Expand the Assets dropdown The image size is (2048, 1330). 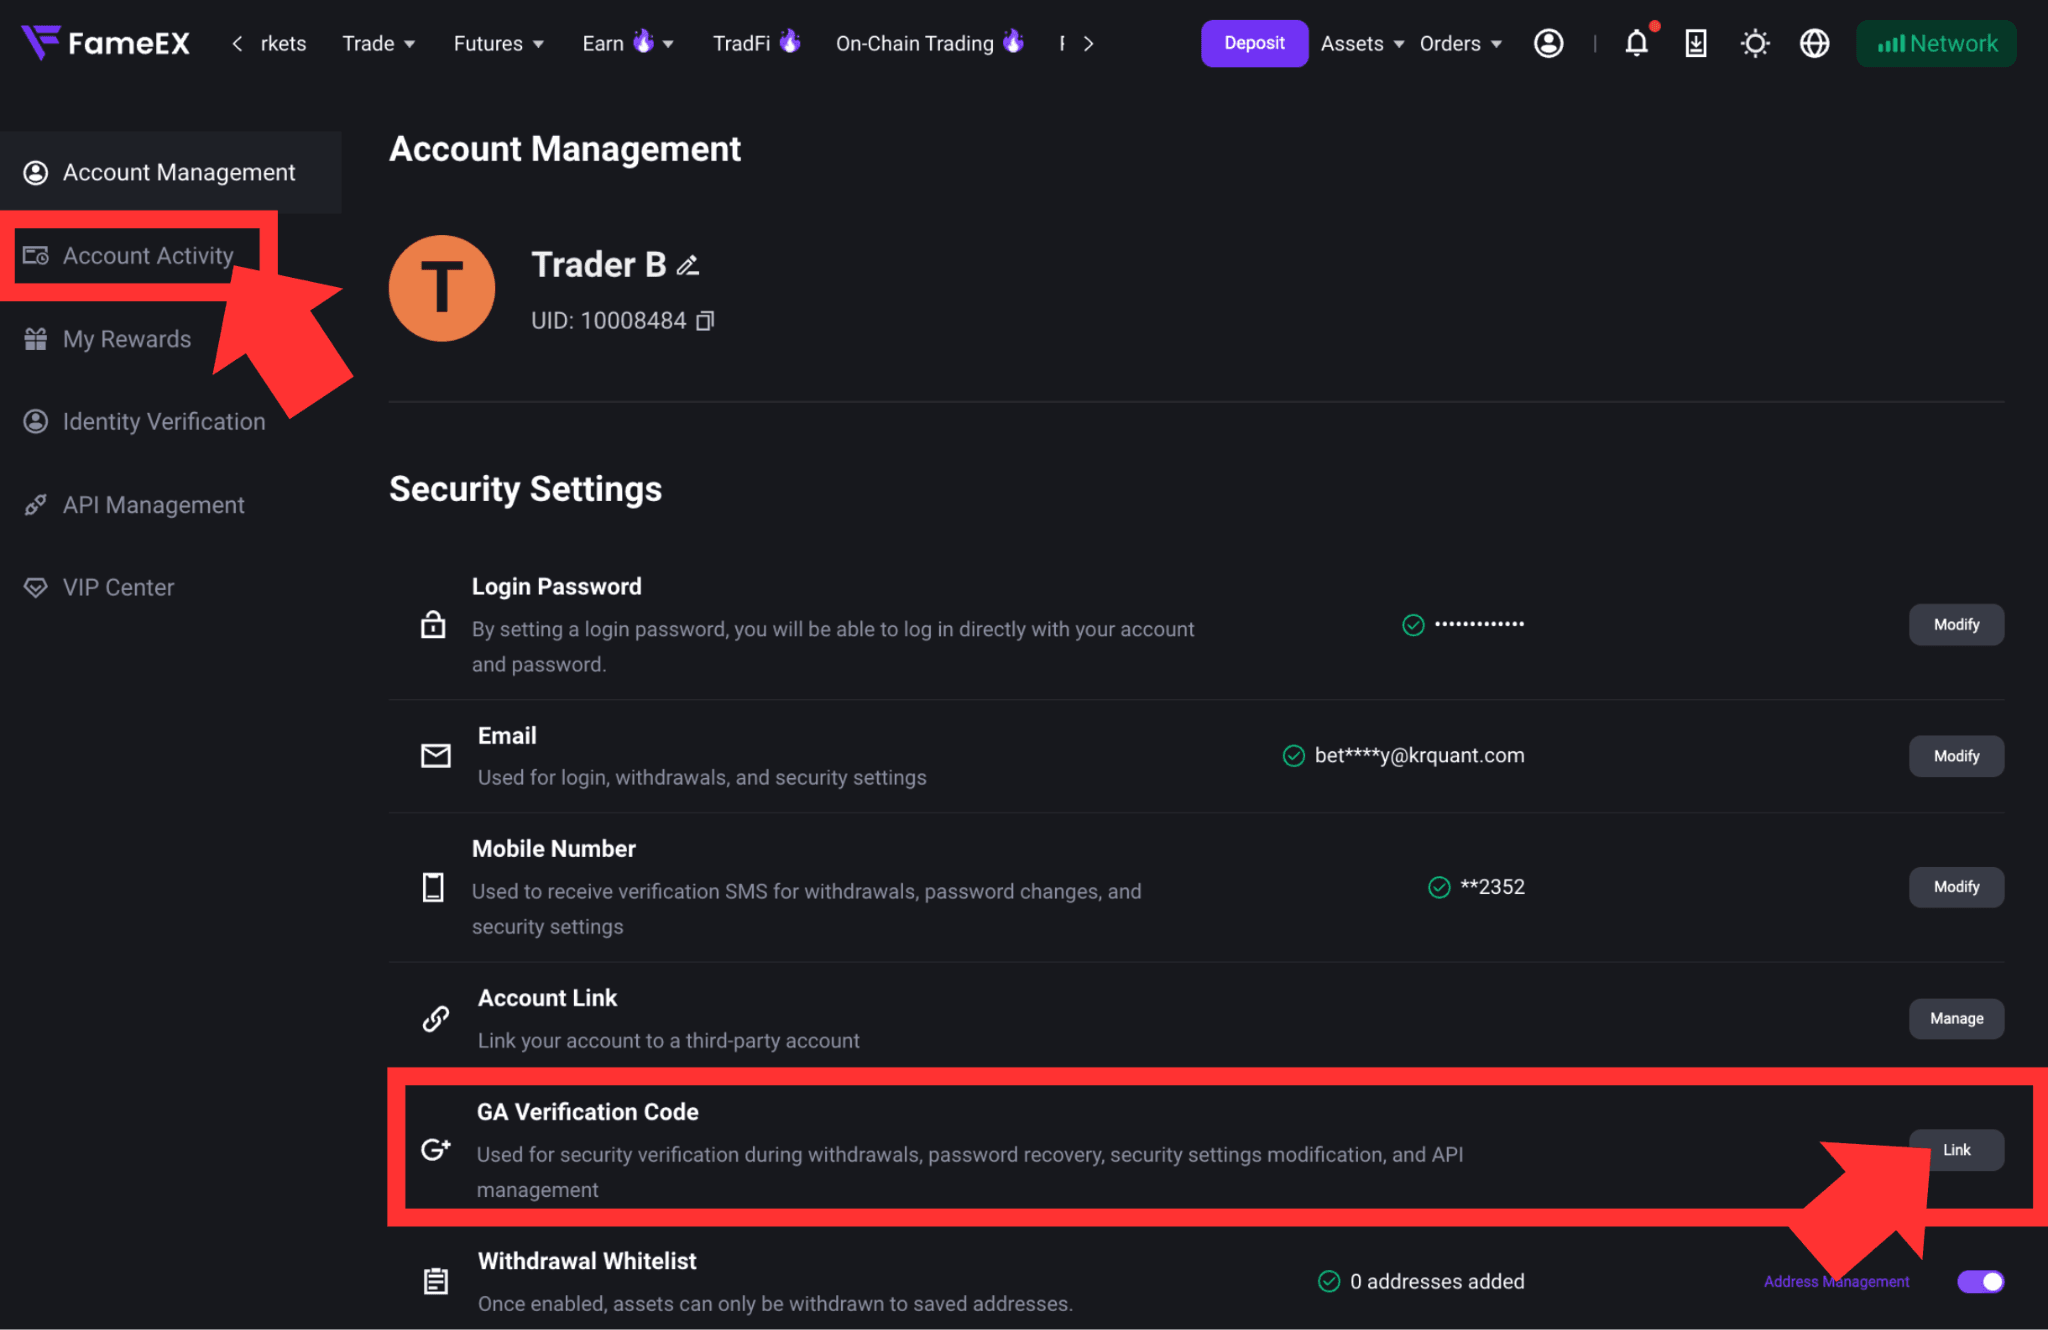[1362, 43]
